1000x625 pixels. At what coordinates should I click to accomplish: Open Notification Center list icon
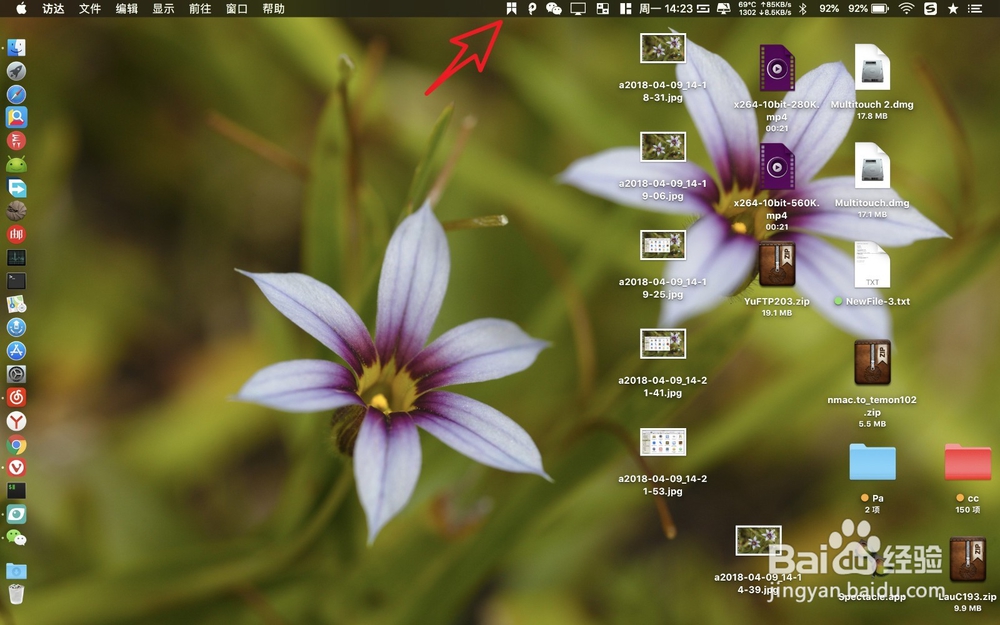(974, 8)
